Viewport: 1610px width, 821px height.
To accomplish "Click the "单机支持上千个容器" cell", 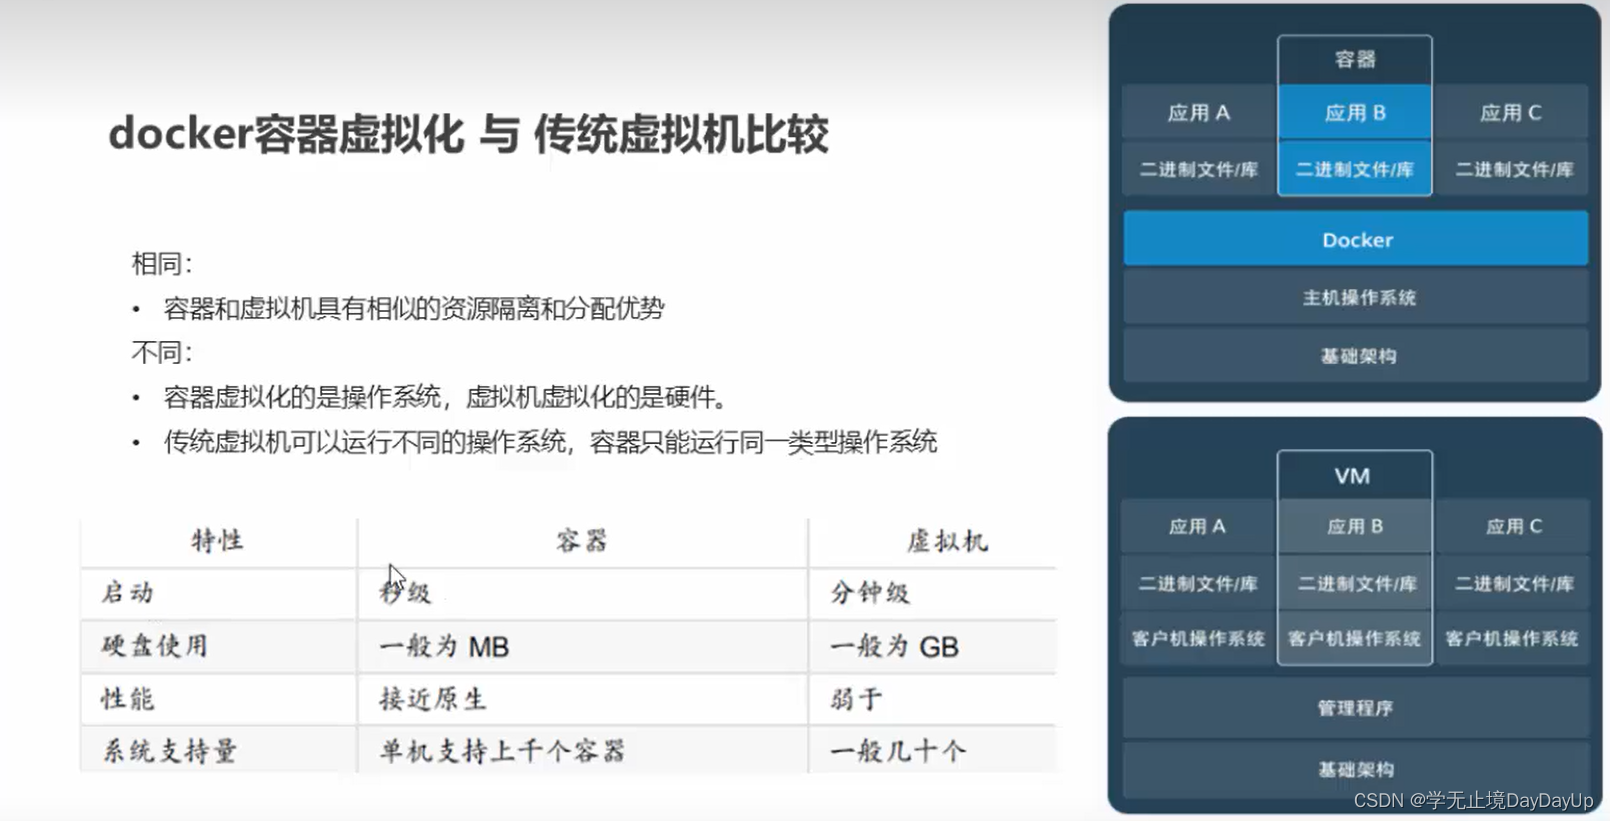I will pyautogui.click(x=502, y=751).
